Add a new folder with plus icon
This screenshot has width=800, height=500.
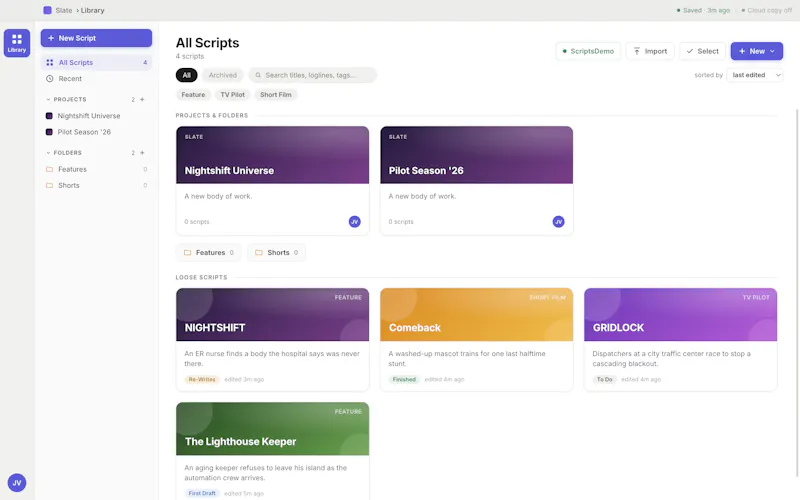(x=142, y=153)
